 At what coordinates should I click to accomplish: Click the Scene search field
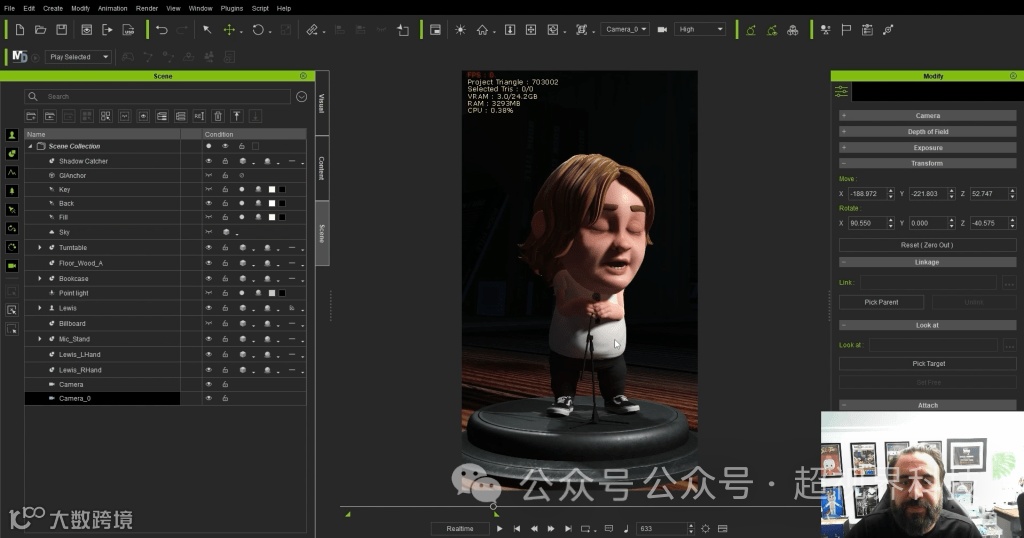tap(157, 97)
